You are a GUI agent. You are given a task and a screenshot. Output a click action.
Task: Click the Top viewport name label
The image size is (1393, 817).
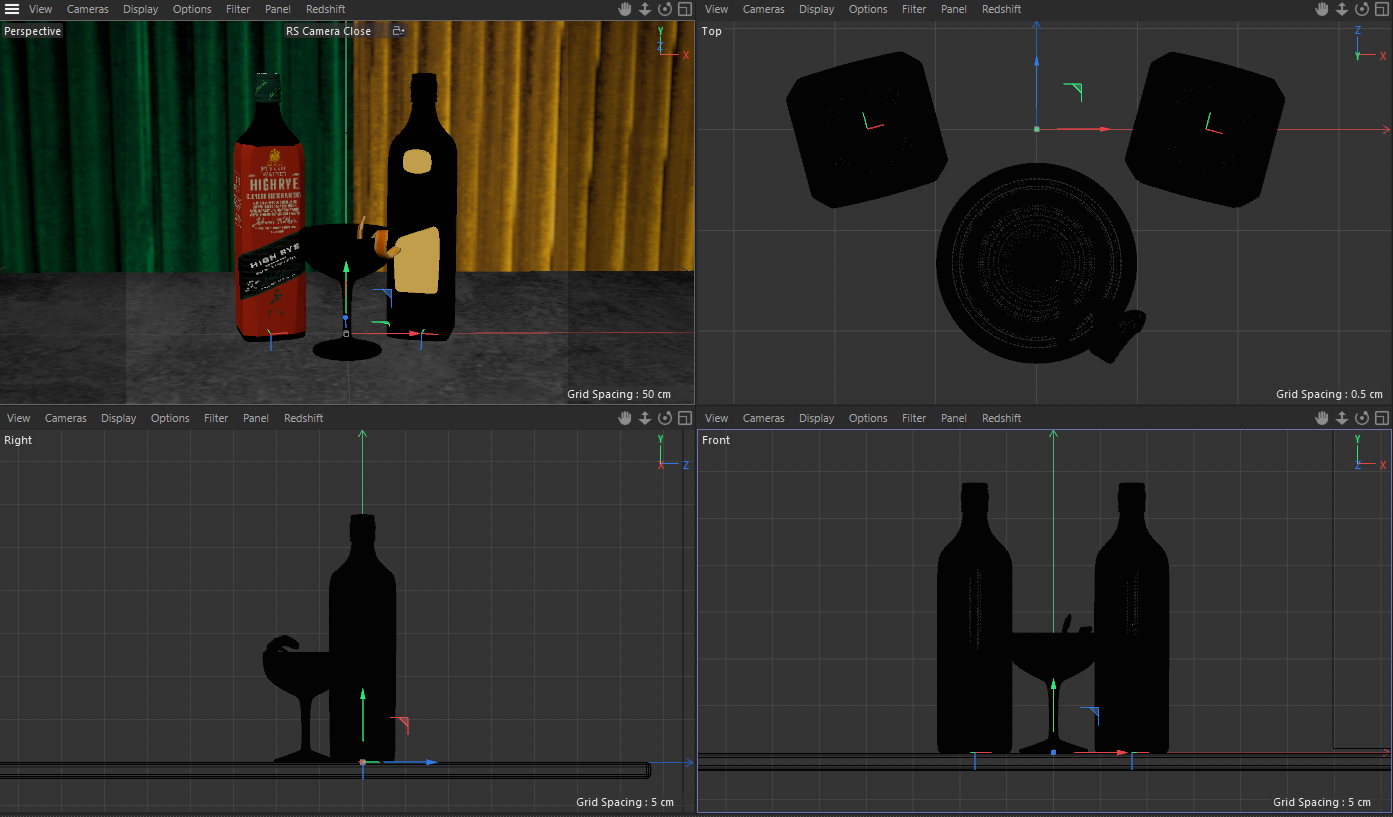pyautogui.click(x=712, y=31)
